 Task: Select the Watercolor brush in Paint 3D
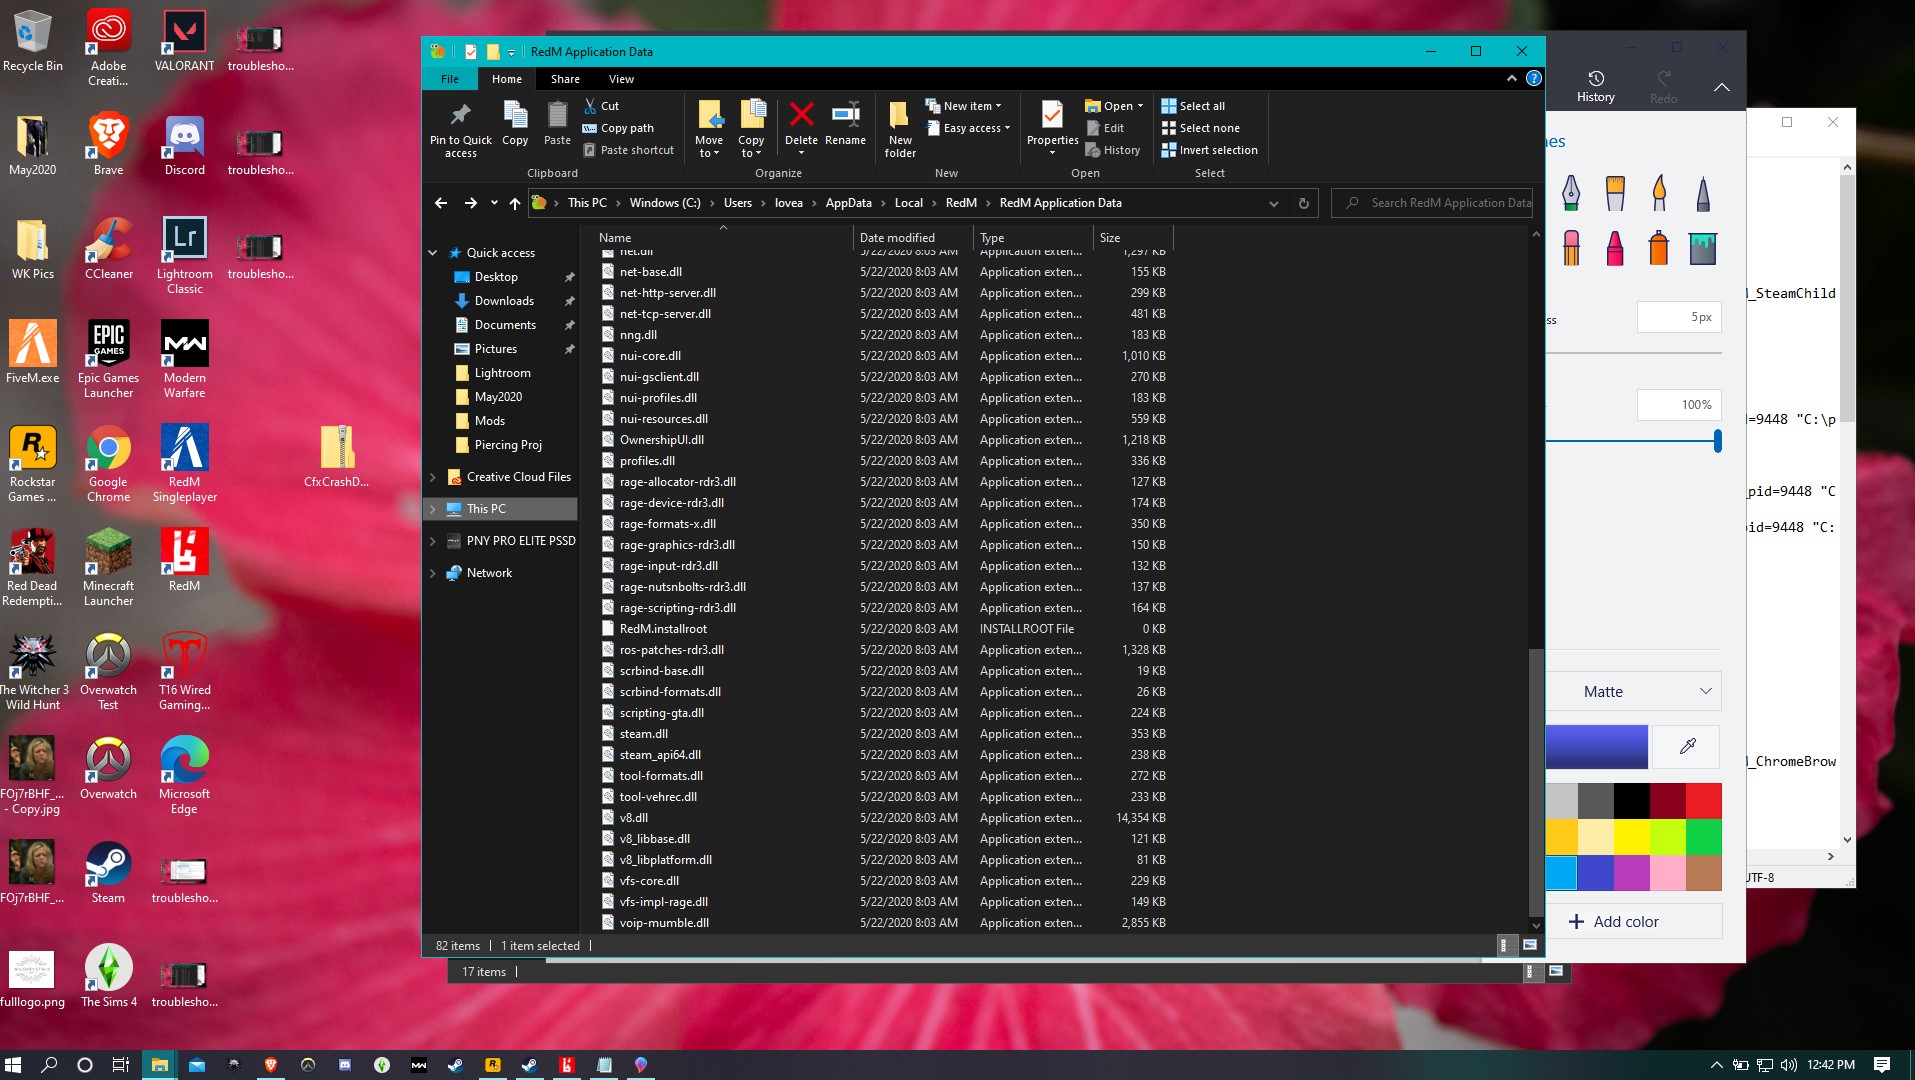1659,193
